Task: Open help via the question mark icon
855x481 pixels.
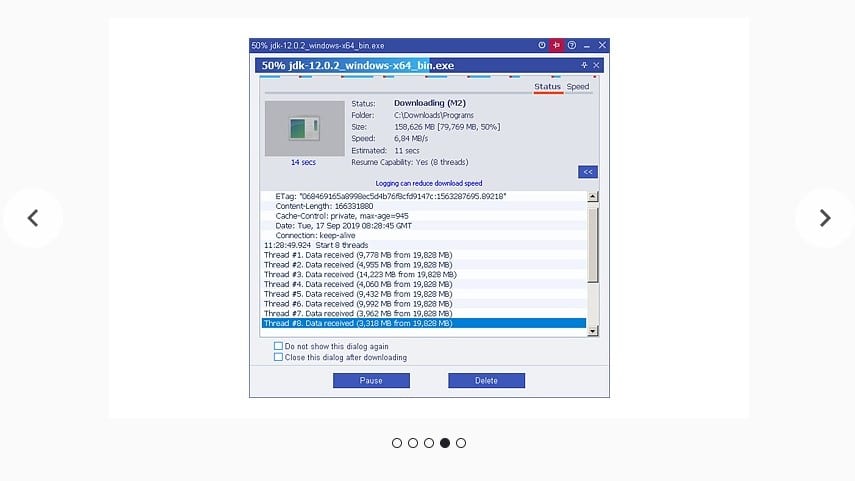Action: (571, 45)
